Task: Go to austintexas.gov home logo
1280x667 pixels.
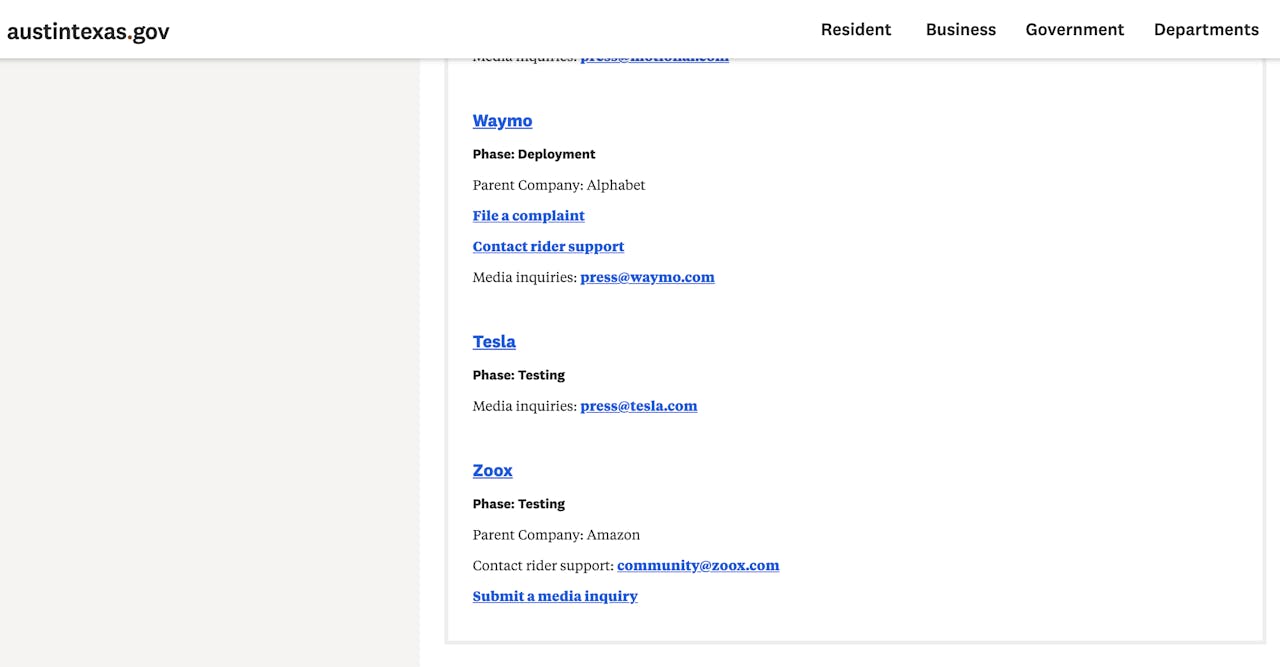Action: 88,31
